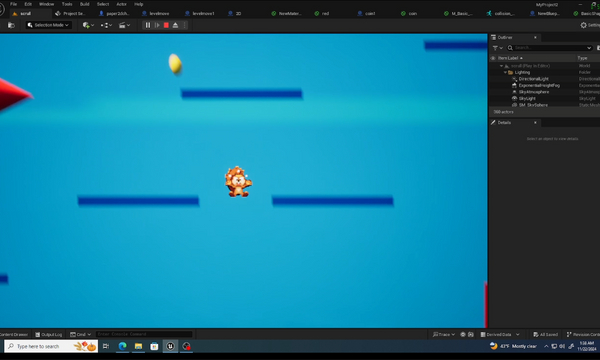The height and width of the screenshot is (360, 600).
Task: Open the Help menu
Action: pyautogui.click(x=139, y=4)
